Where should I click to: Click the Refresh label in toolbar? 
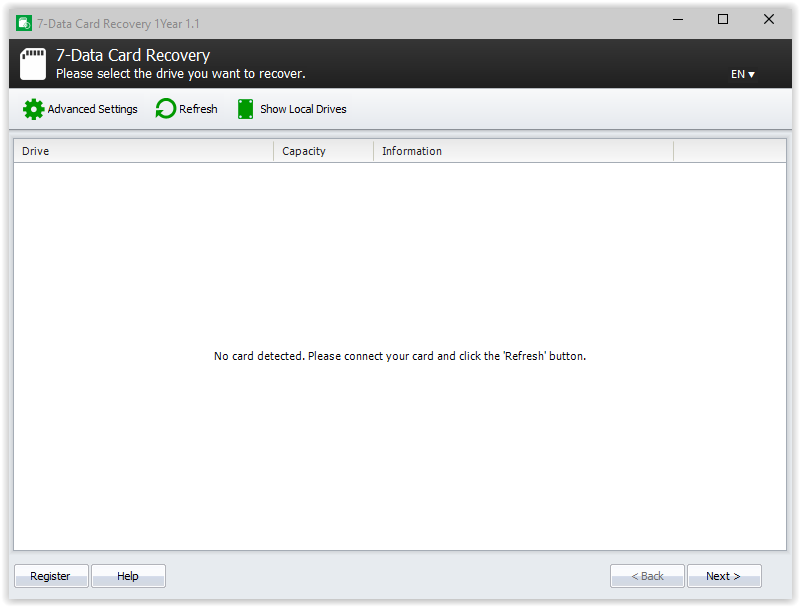(x=198, y=109)
